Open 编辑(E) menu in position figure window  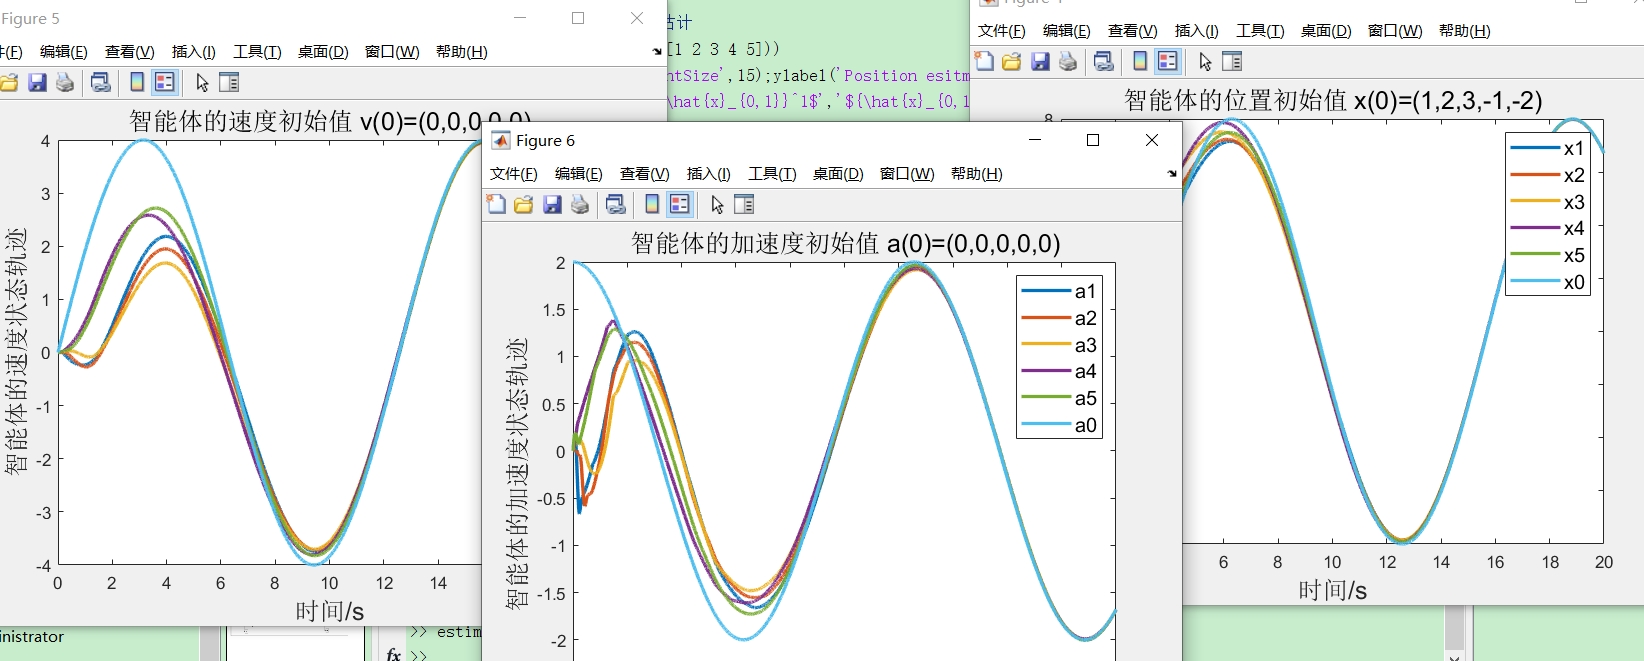click(x=1067, y=31)
